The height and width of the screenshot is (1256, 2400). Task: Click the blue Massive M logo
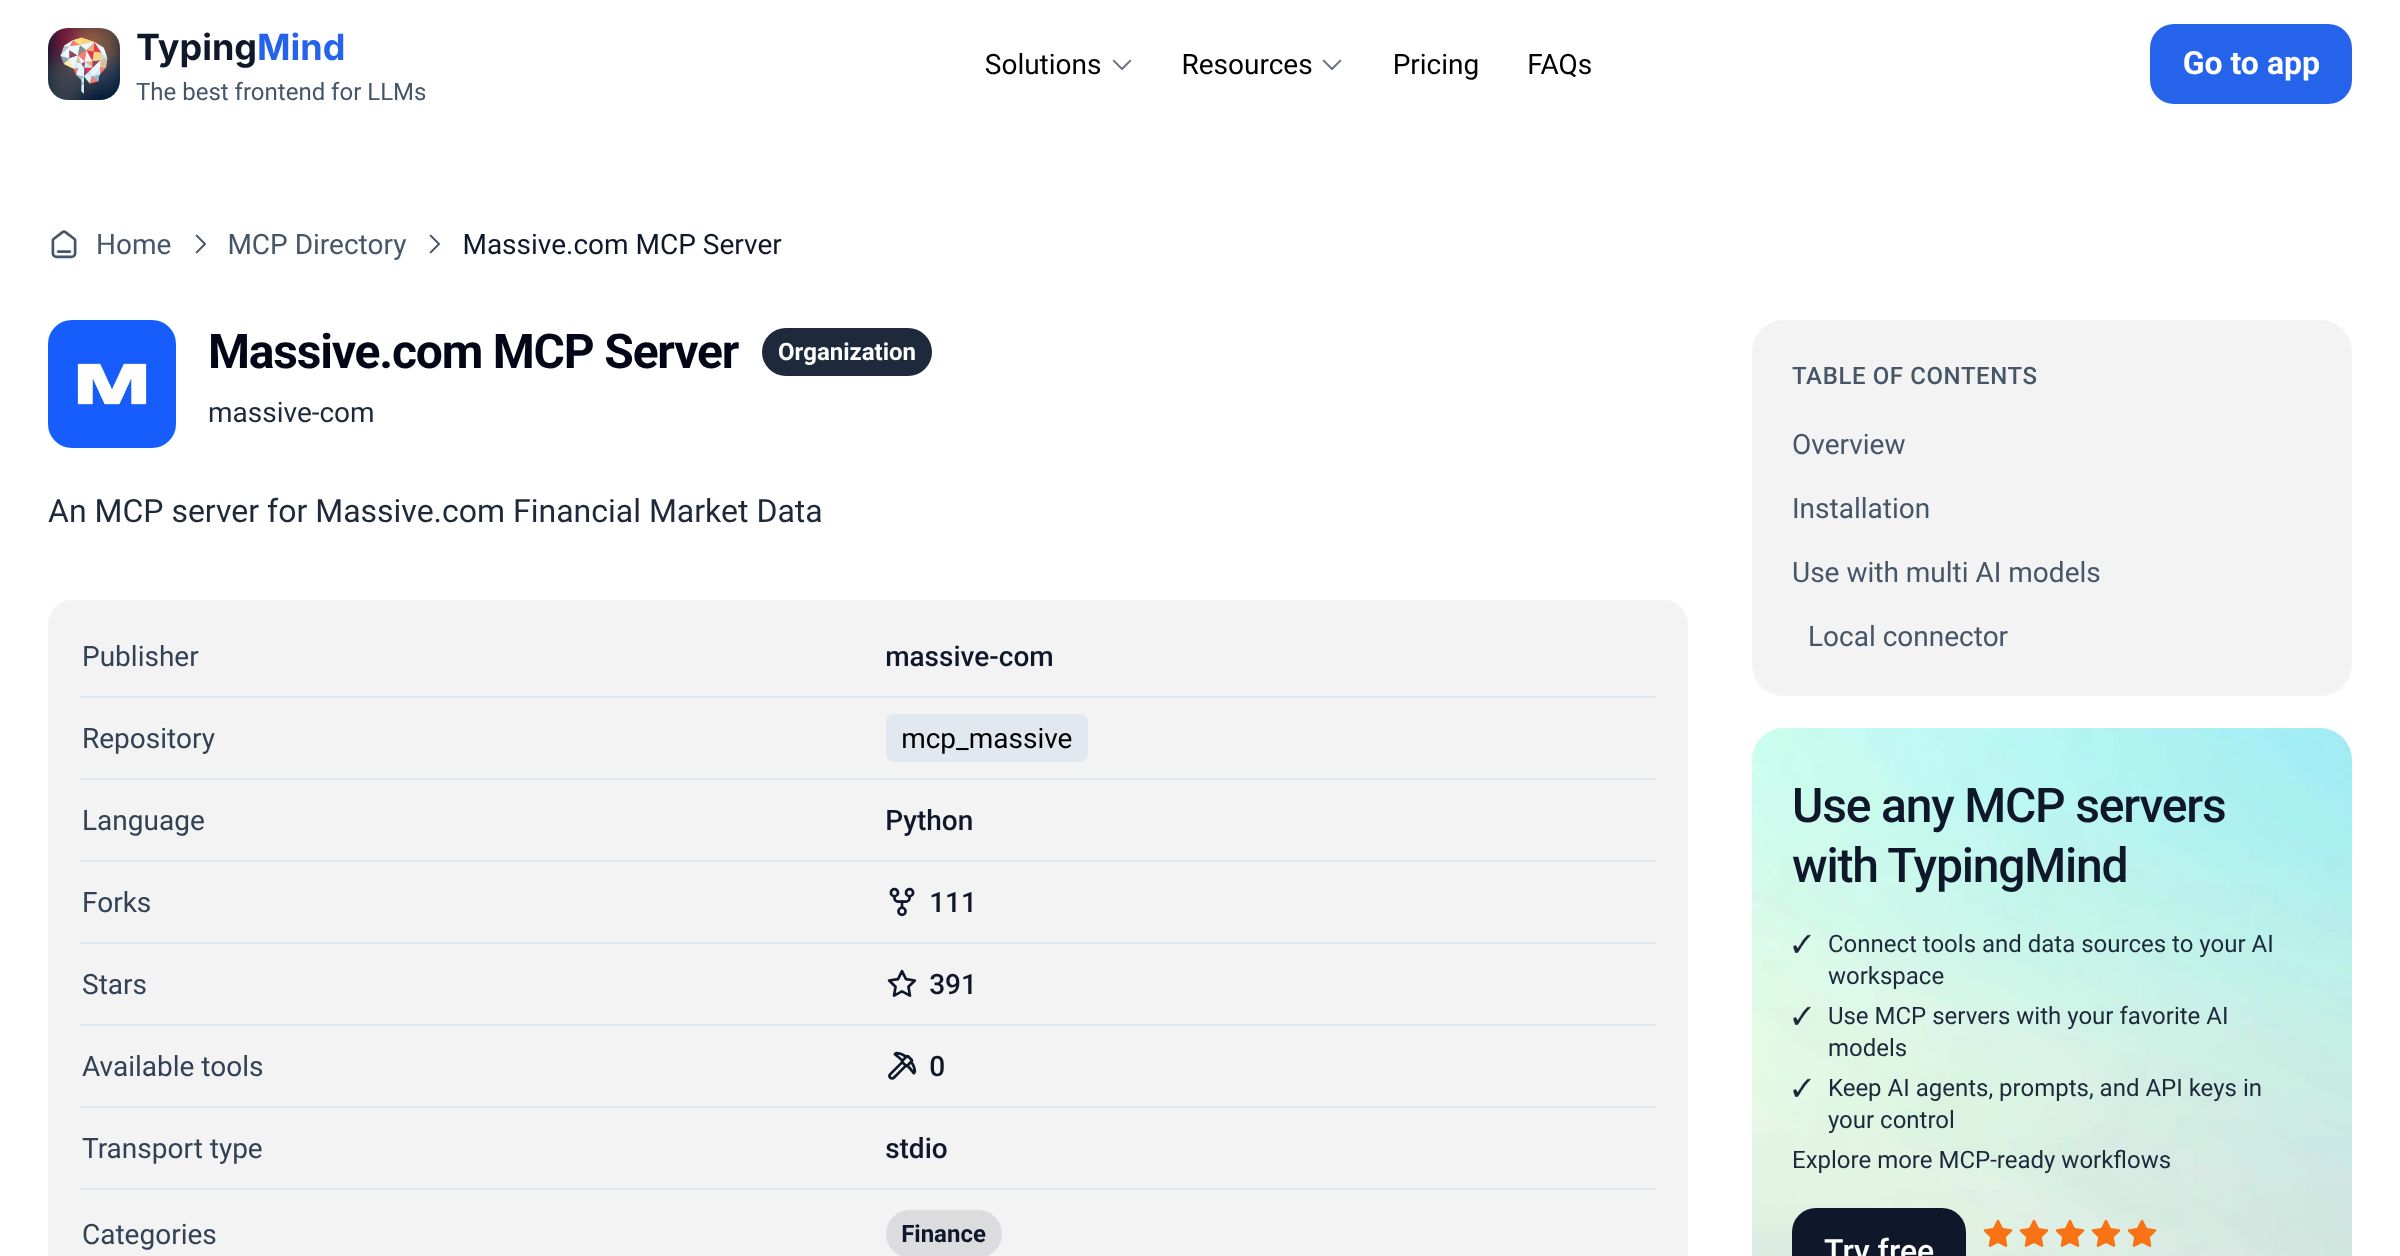click(x=112, y=384)
